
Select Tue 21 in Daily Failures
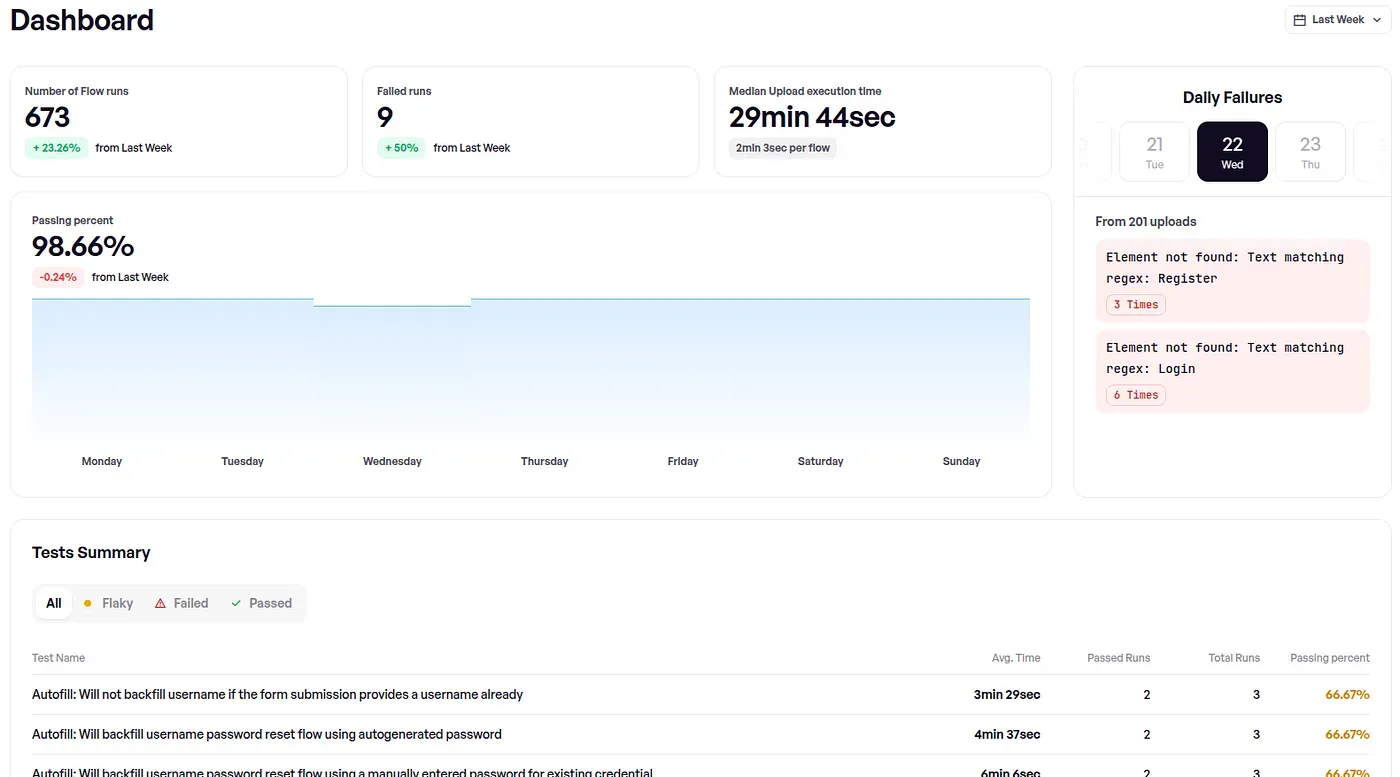1154,152
